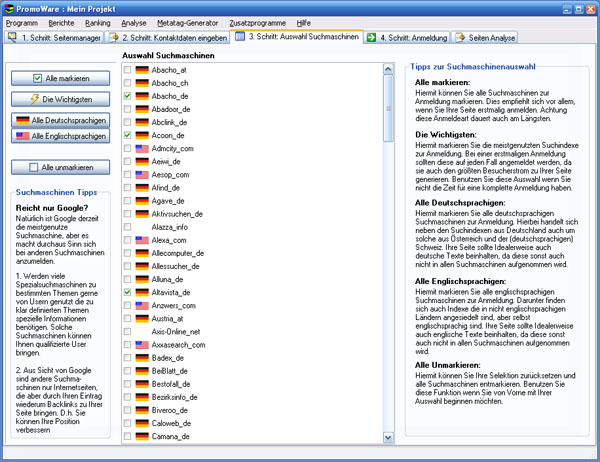Click the green arrow Anmeldung tab icon
This screenshot has width=600, height=462.
[x=371, y=38]
